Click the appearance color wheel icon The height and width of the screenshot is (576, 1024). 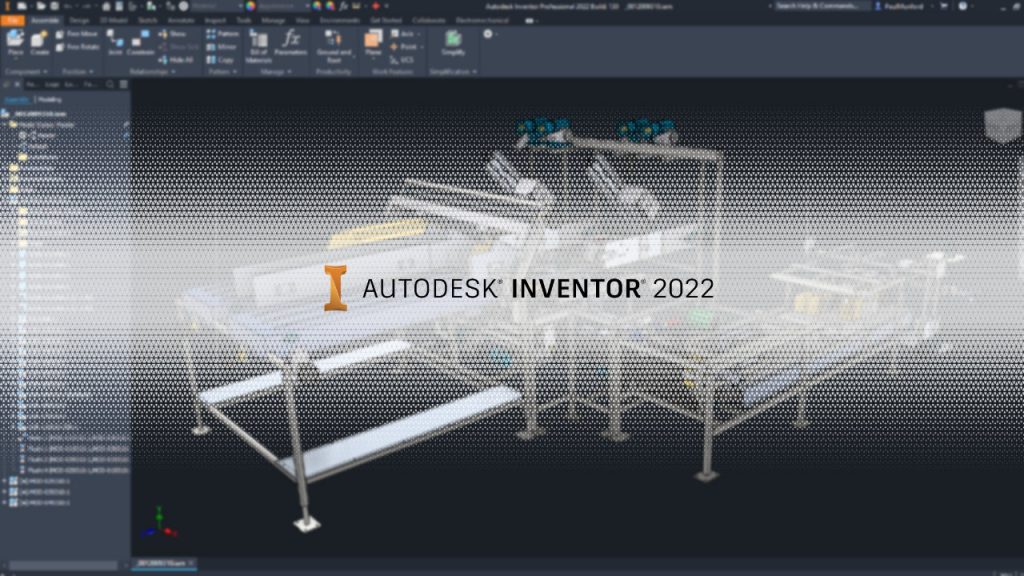click(x=251, y=7)
